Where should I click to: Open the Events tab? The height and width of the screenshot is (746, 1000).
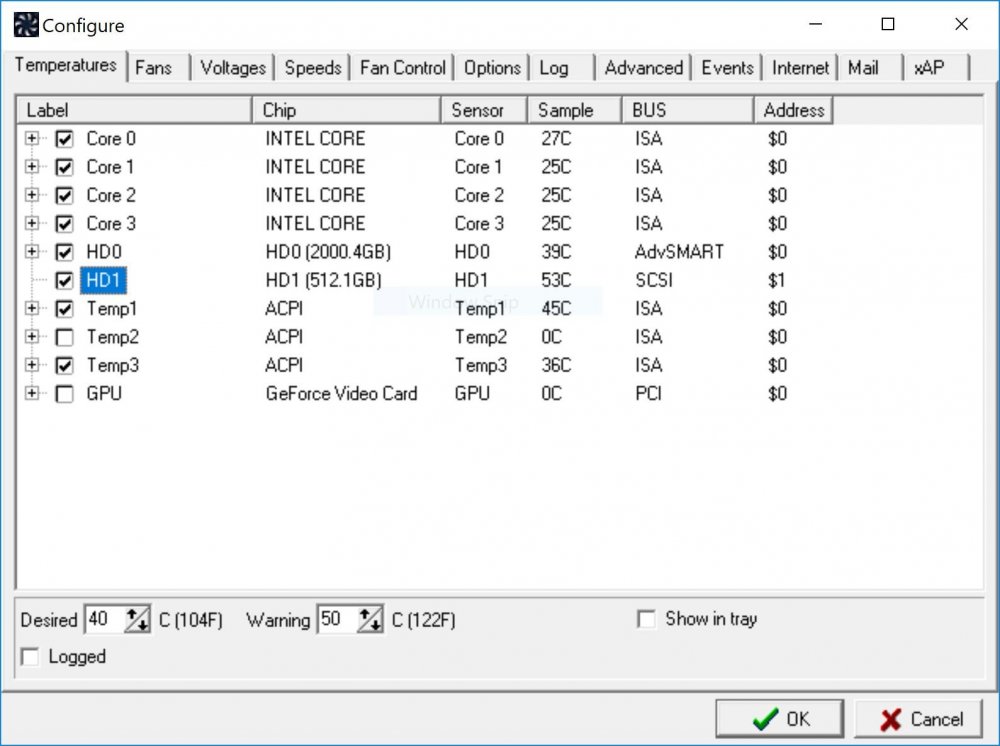pos(728,68)
